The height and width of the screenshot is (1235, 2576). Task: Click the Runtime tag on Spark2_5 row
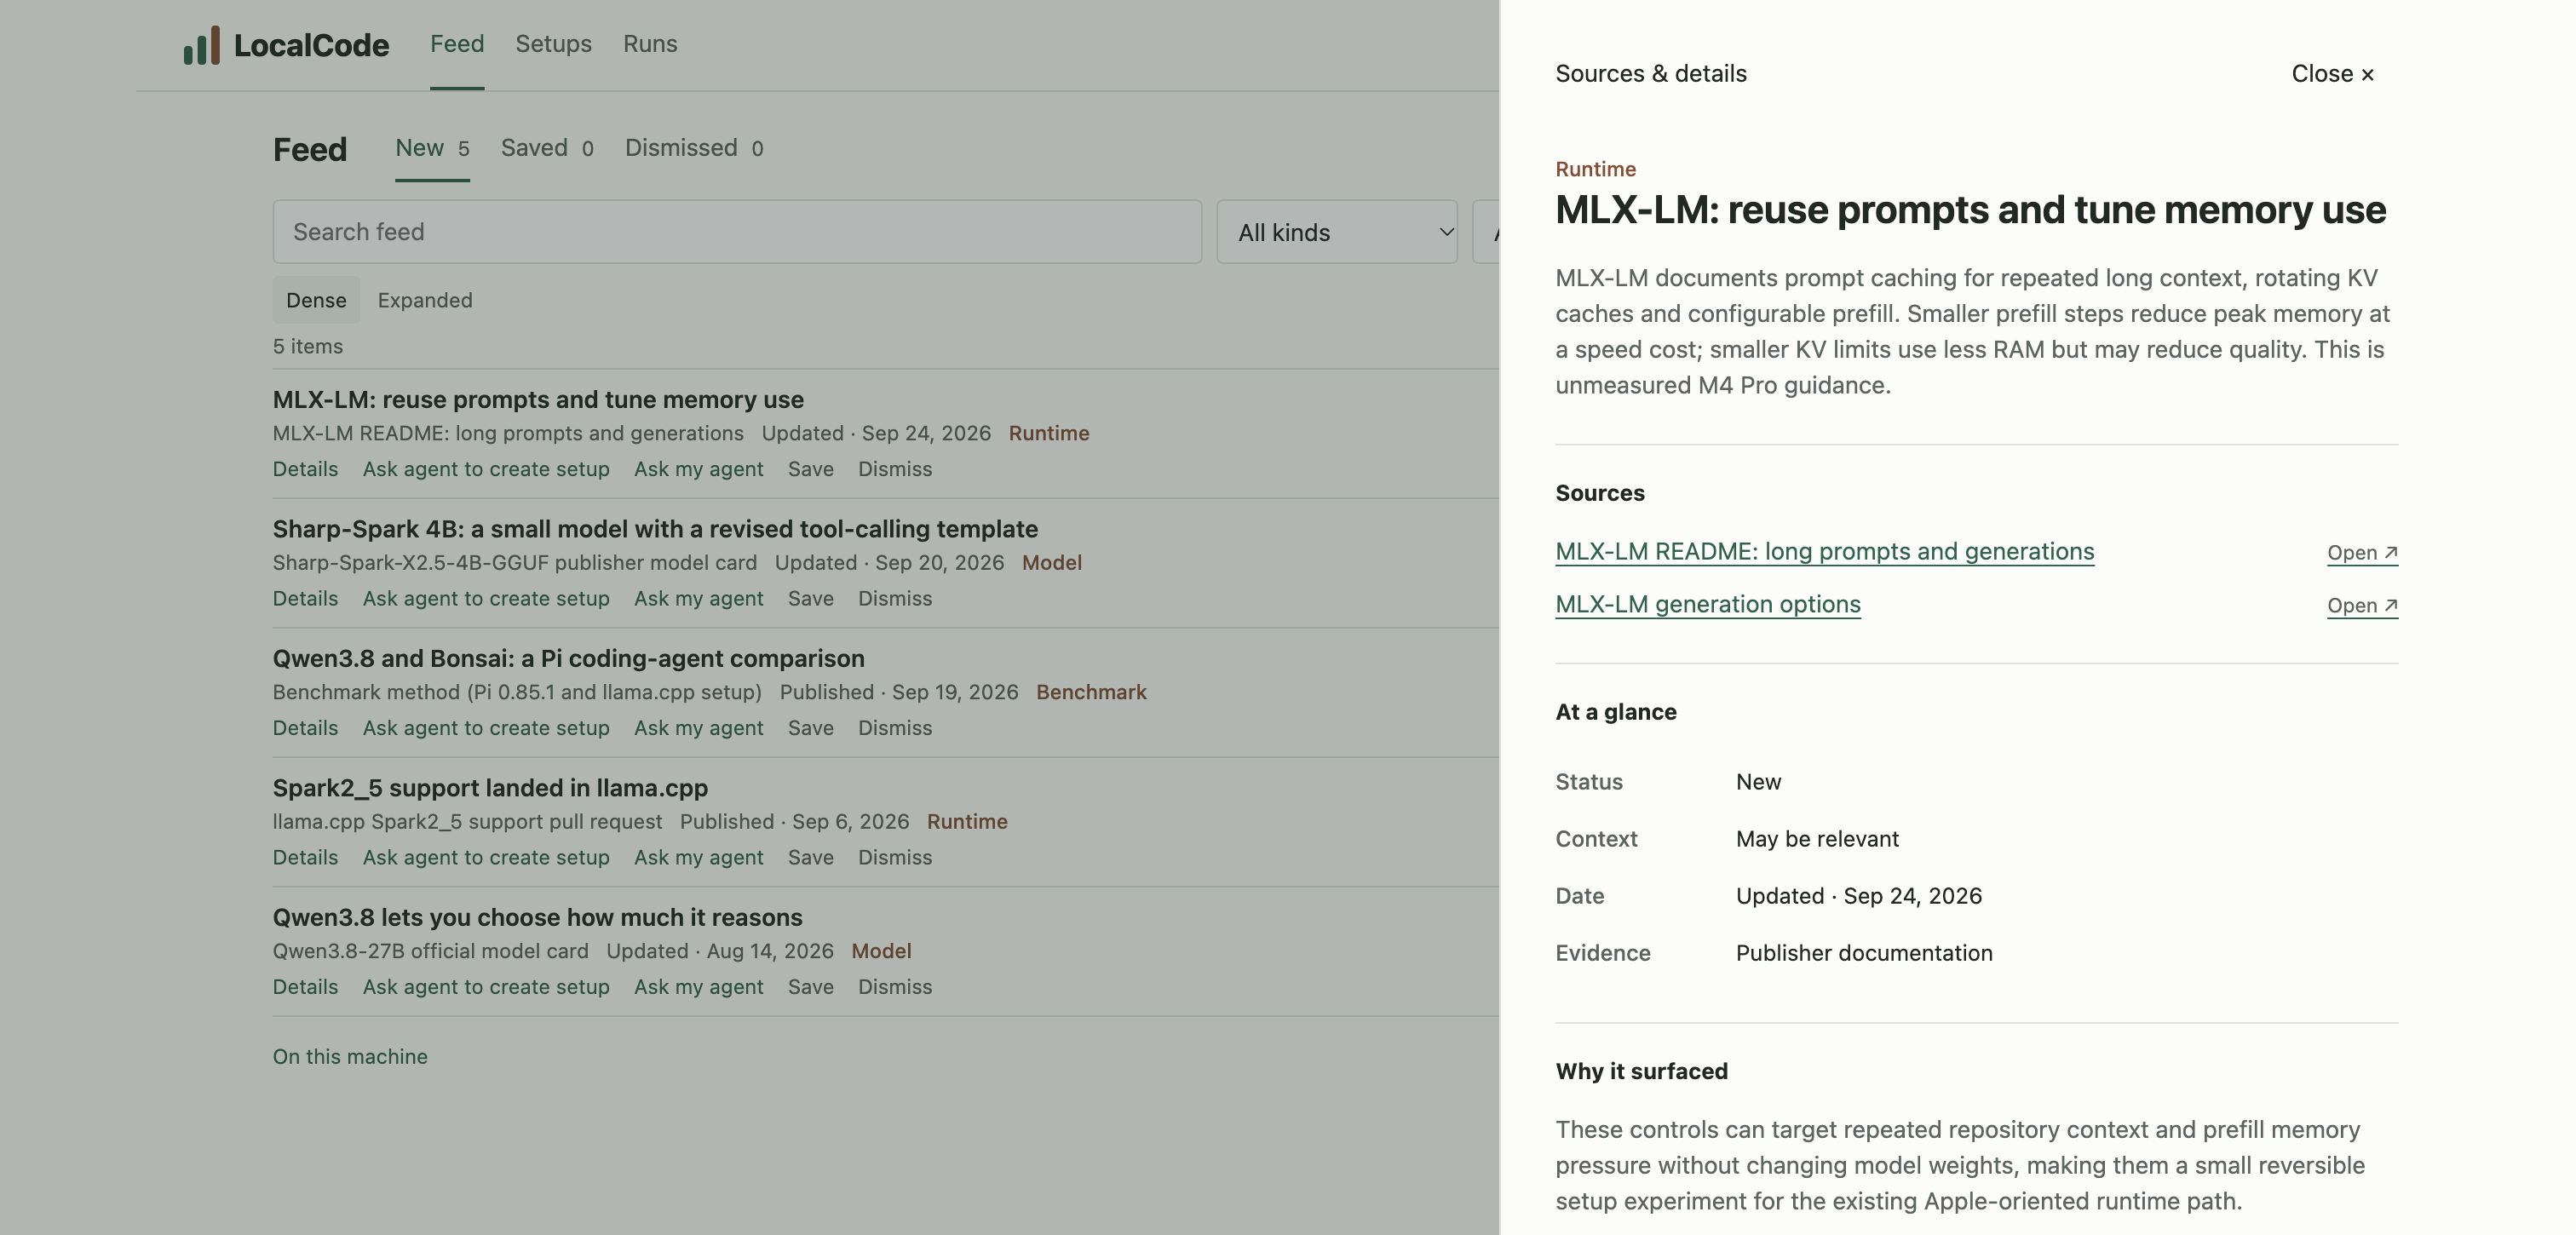tap(967, 821)
